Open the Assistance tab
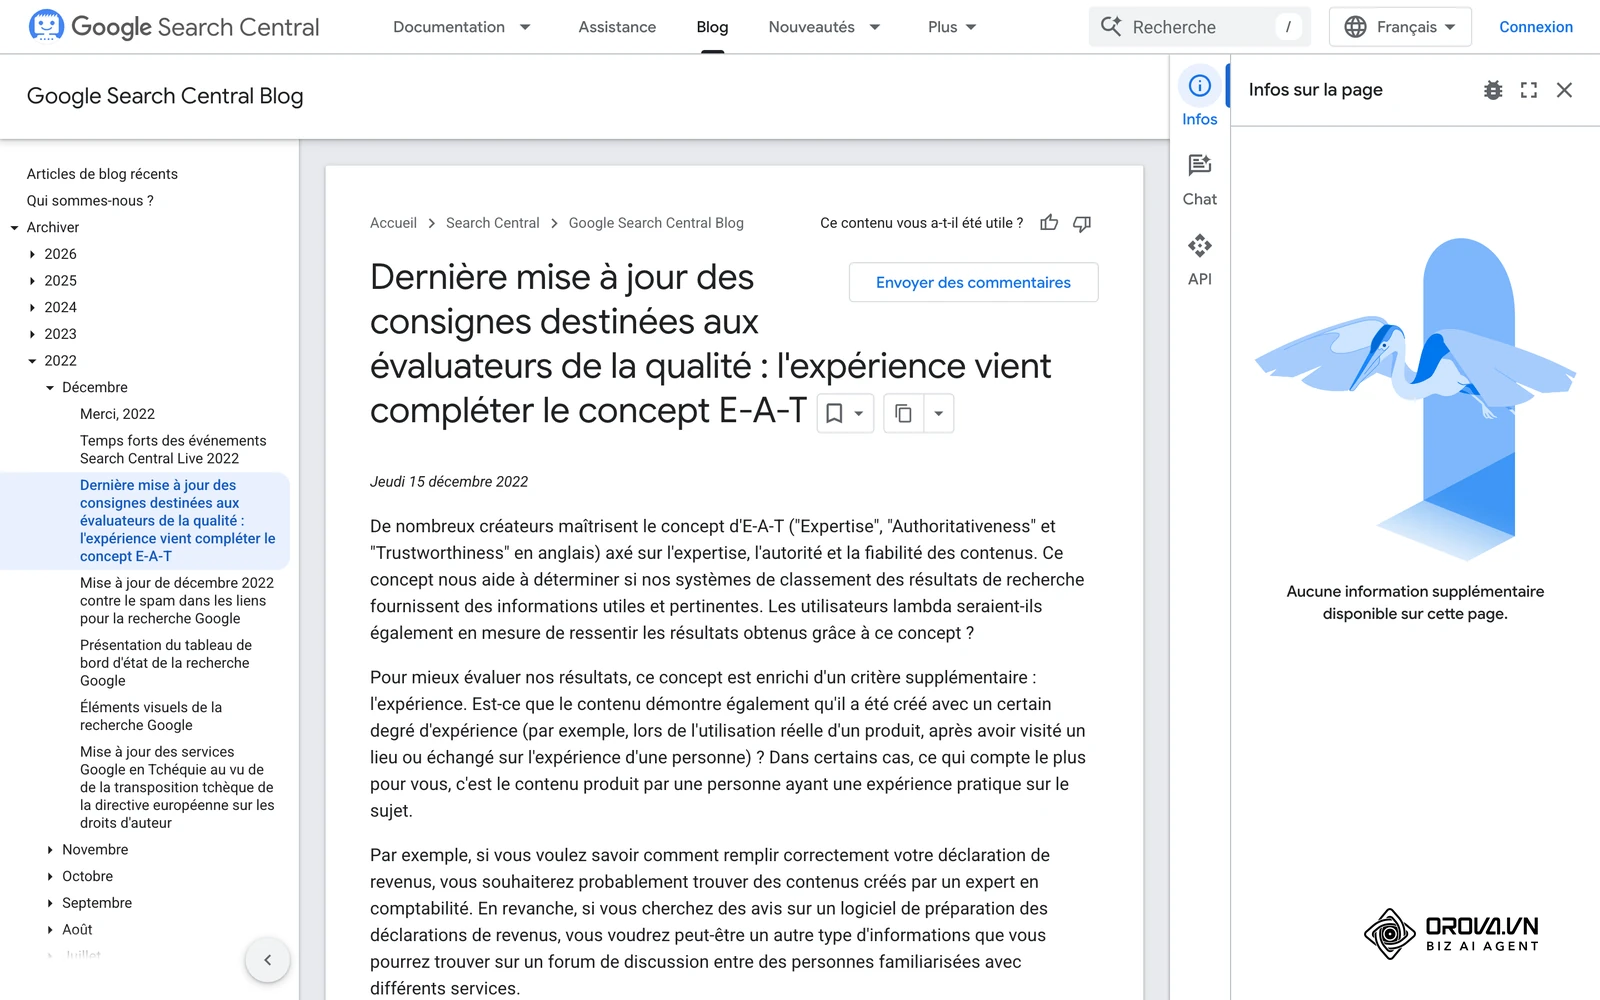Image resolution: width=1600 pixels, height=1000 pixels. tap(617, 27)
